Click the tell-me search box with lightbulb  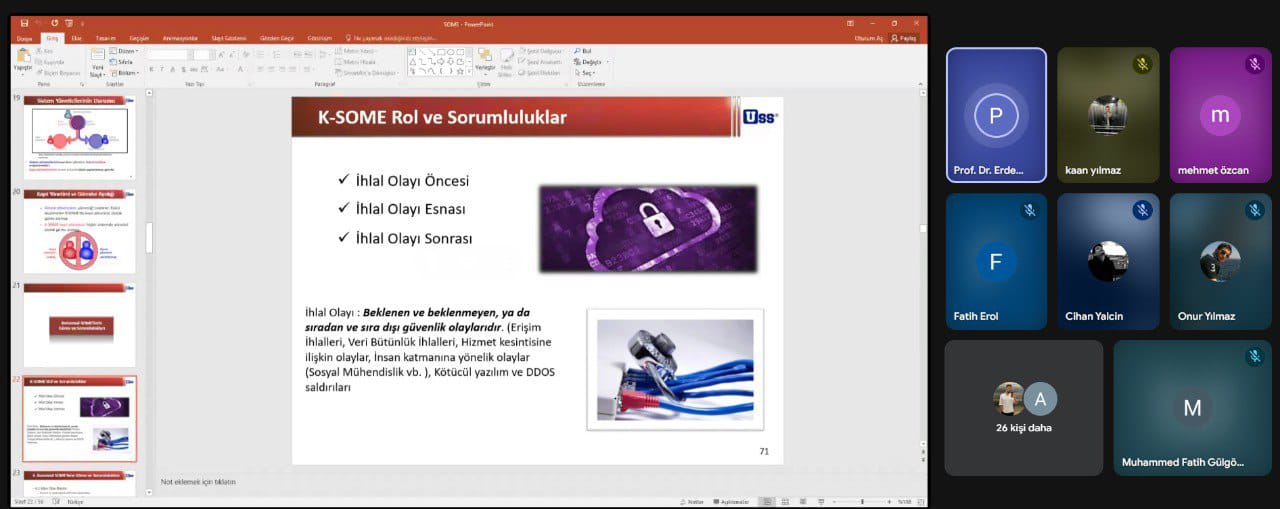tap(391, 38)
